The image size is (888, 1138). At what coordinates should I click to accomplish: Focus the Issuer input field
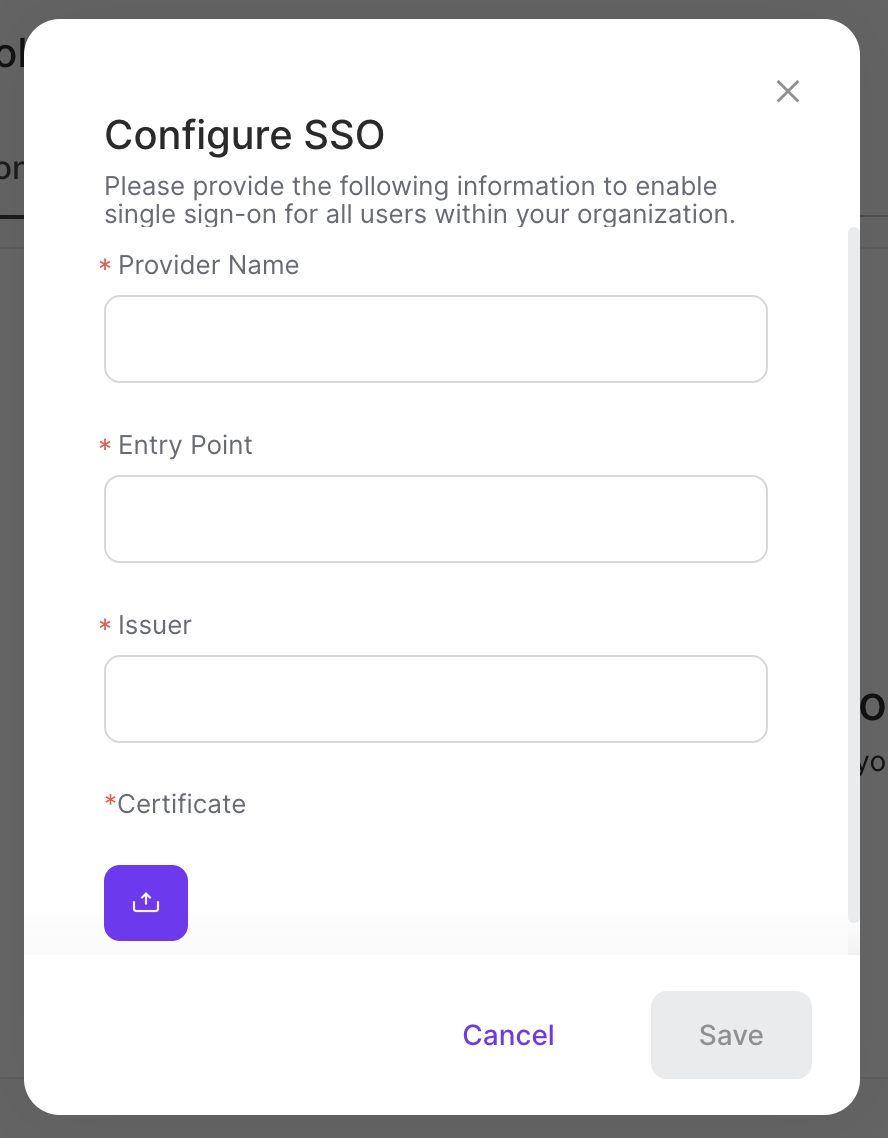click(x=435, y=698)
